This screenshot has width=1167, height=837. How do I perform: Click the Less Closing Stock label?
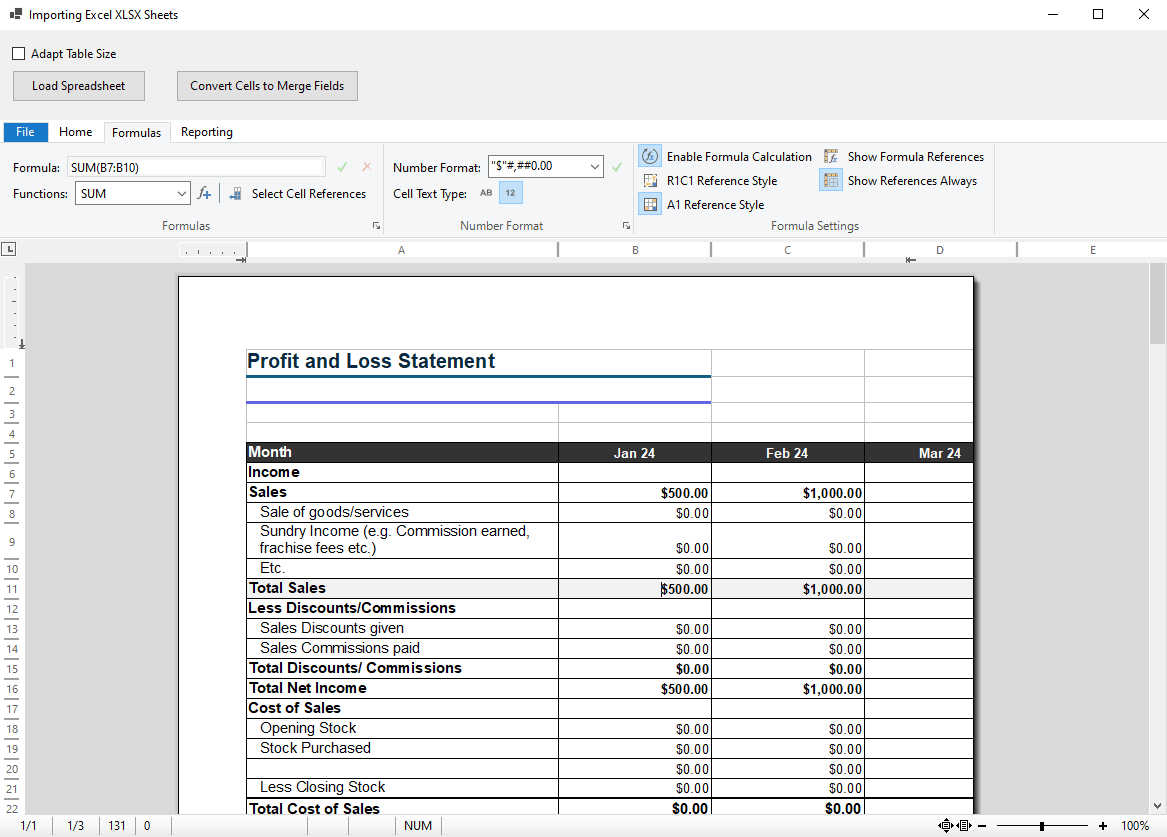pos(322,787)
